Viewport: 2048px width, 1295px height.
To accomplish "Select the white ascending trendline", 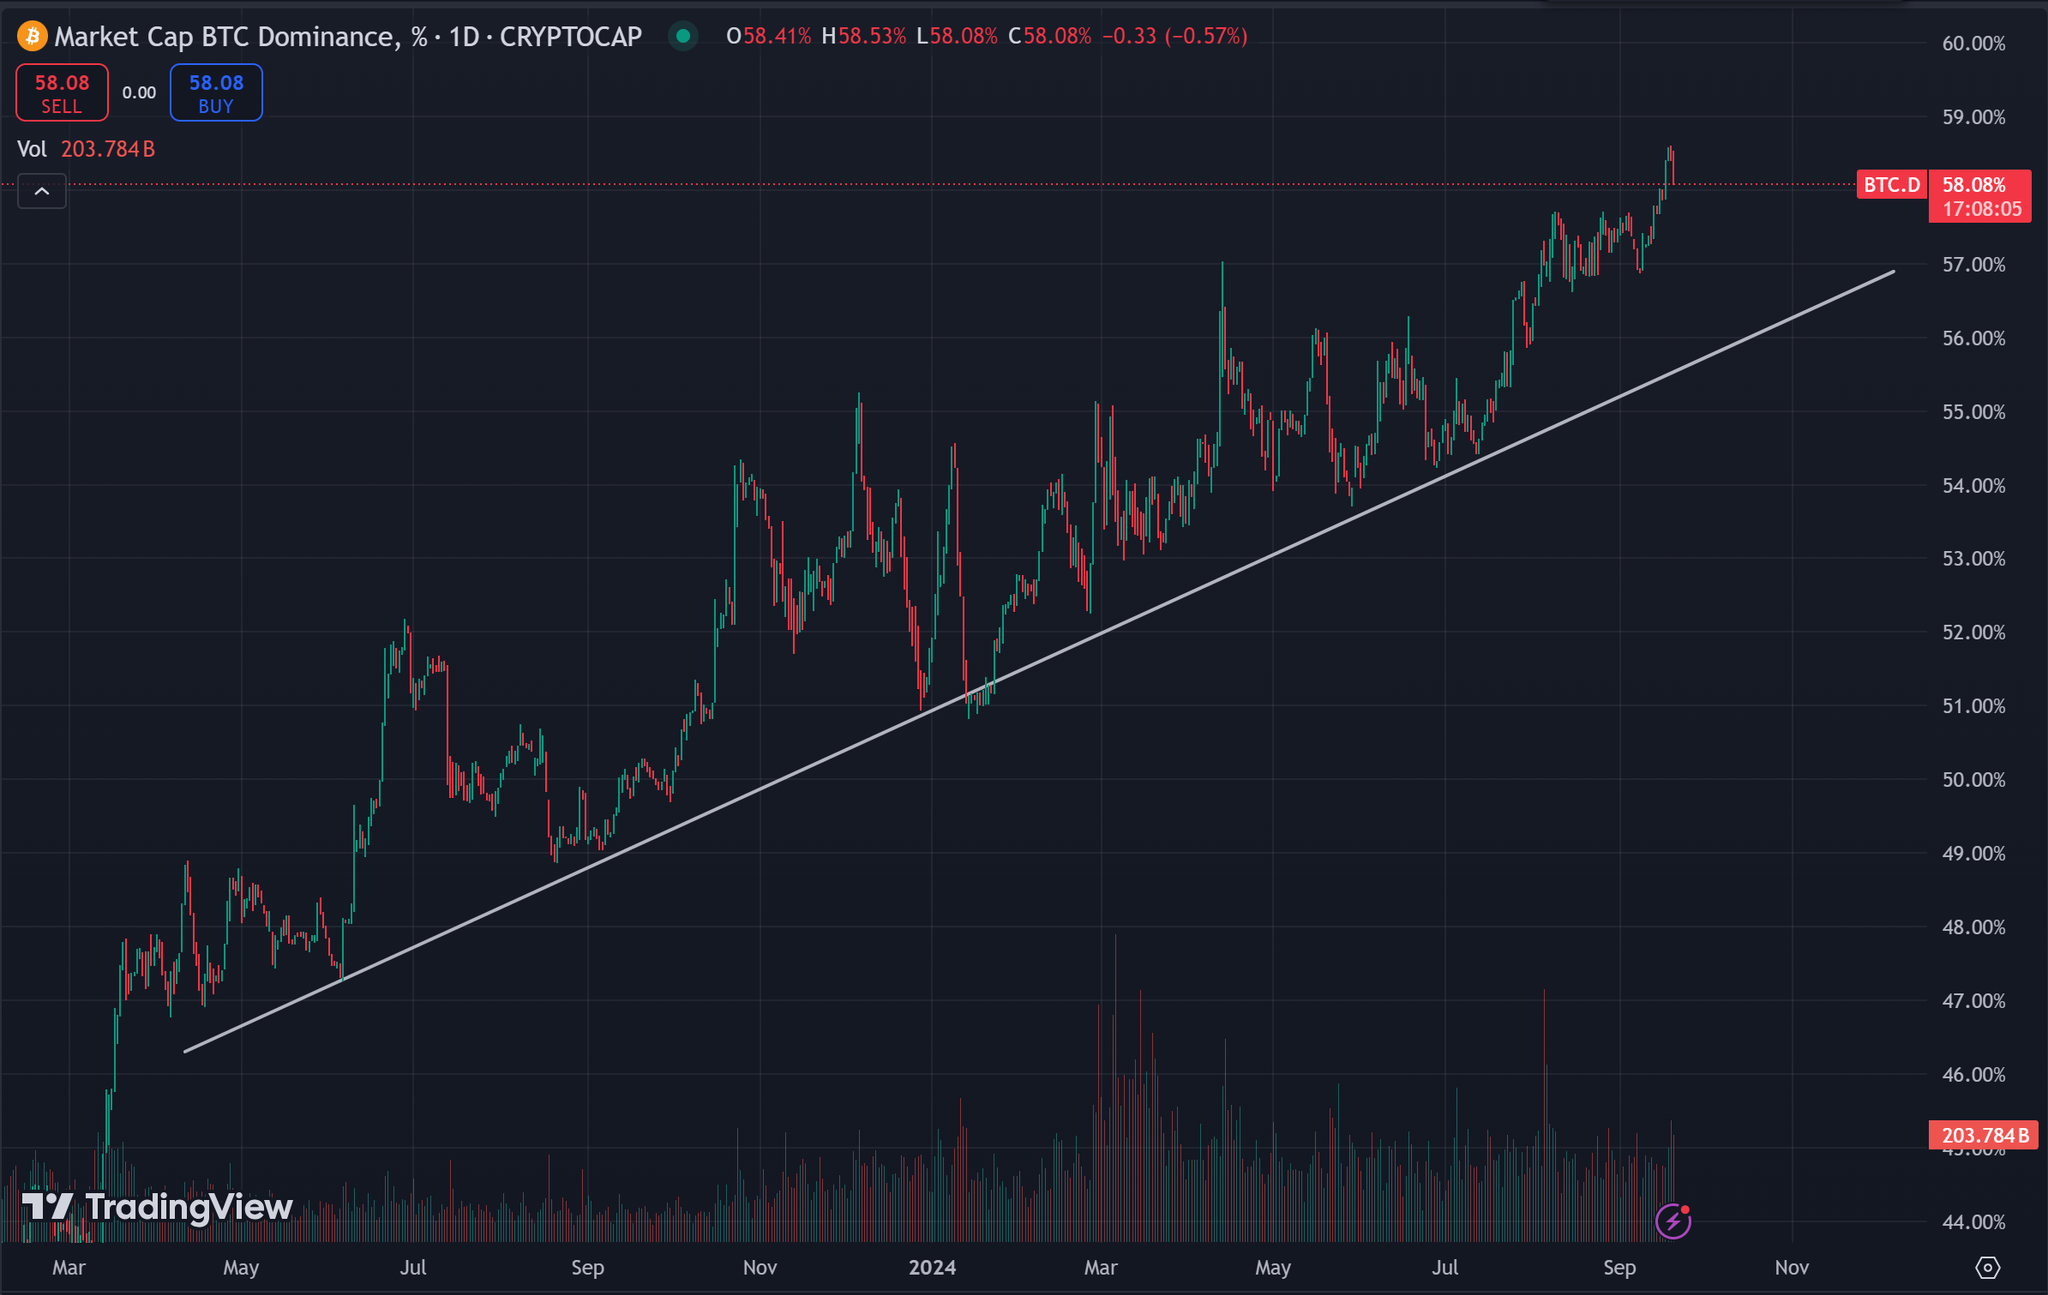I will [x=1040, y=661].
